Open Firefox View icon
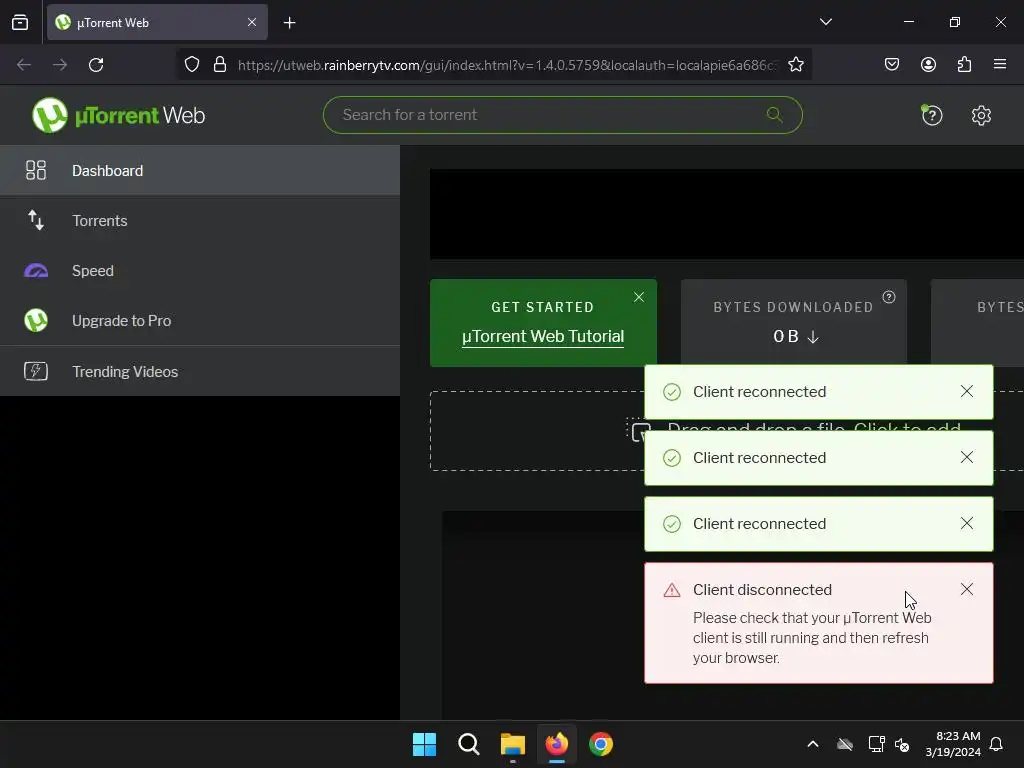This screenshot has width=1024, height=768. tap(20, 22)
